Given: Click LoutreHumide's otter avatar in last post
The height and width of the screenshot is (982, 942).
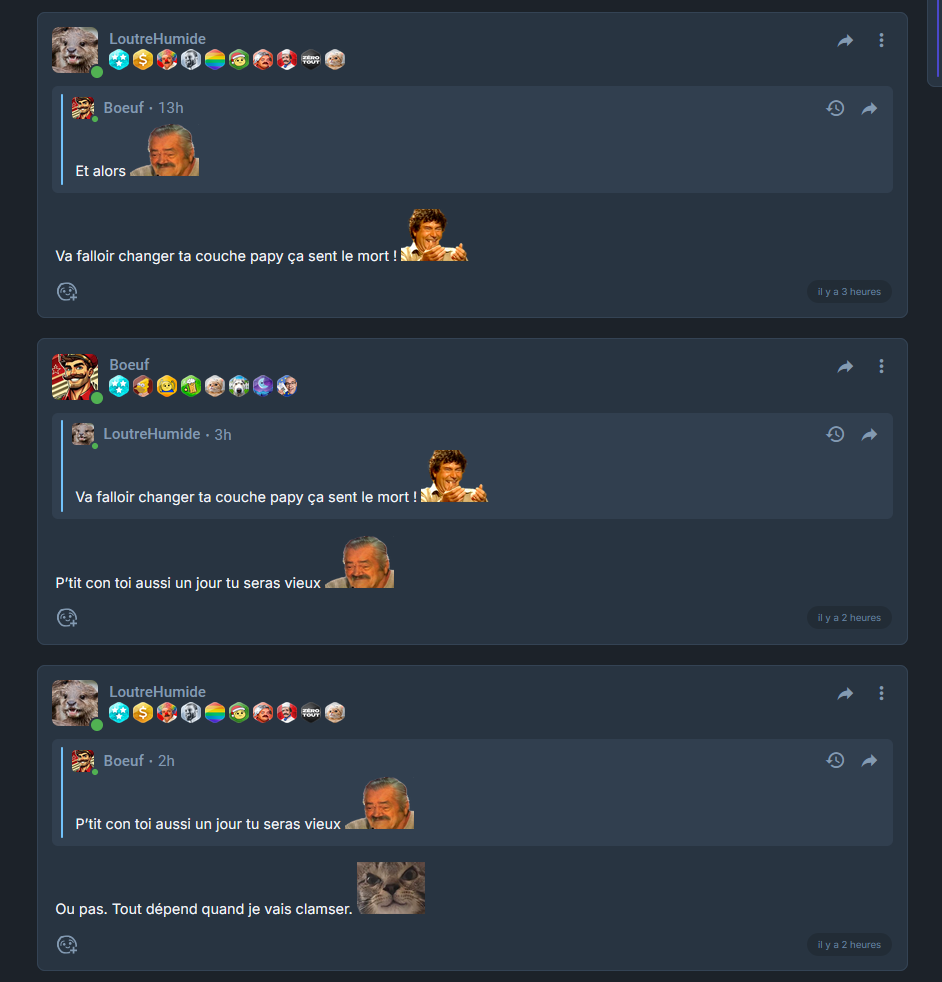Looking at the screenshot, I should pos(75,703).
